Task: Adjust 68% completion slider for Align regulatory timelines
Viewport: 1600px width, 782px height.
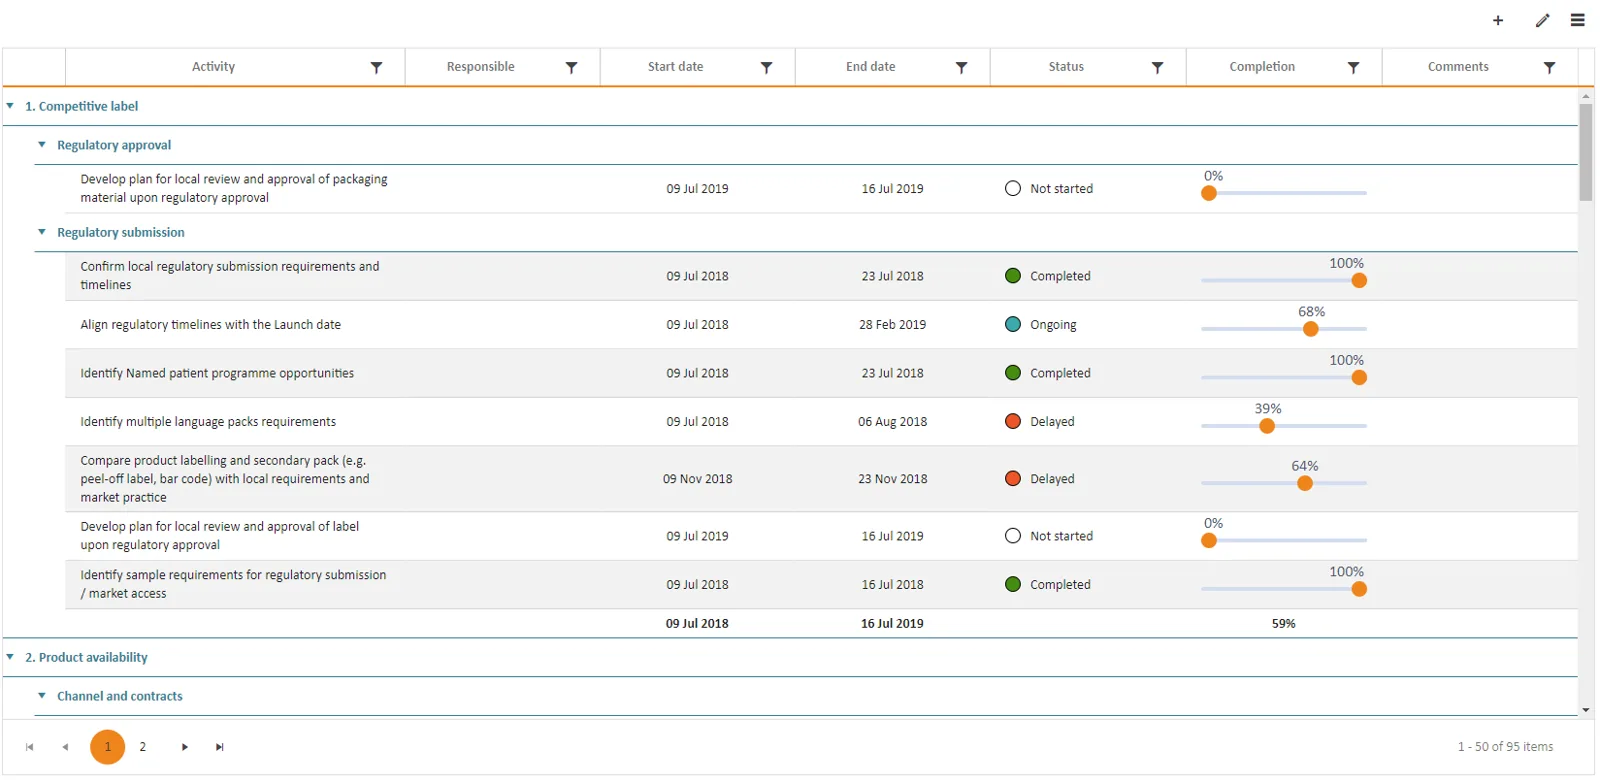Action: pos(1311,329)
